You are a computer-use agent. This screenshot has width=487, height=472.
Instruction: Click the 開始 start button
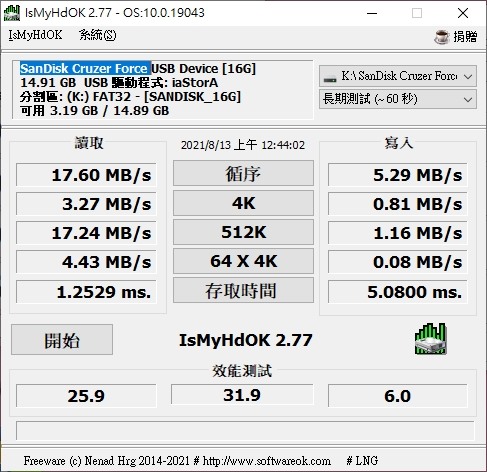62,340
